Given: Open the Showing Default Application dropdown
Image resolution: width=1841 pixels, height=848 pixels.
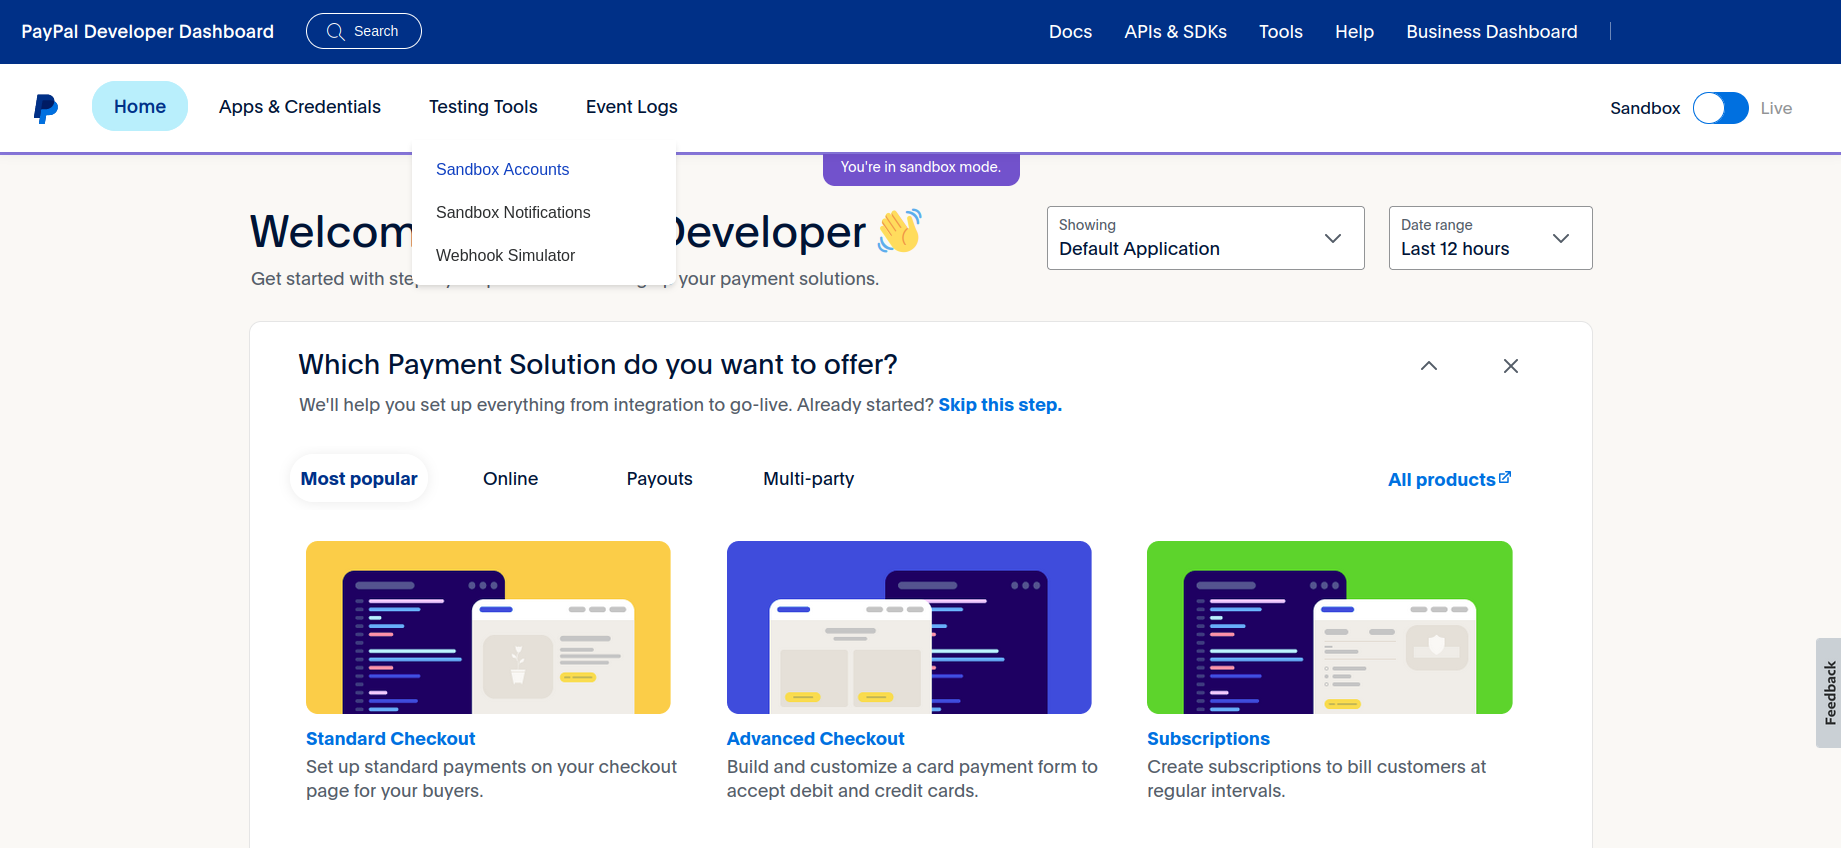Looking at the screenshot, I should [1205, 238].
